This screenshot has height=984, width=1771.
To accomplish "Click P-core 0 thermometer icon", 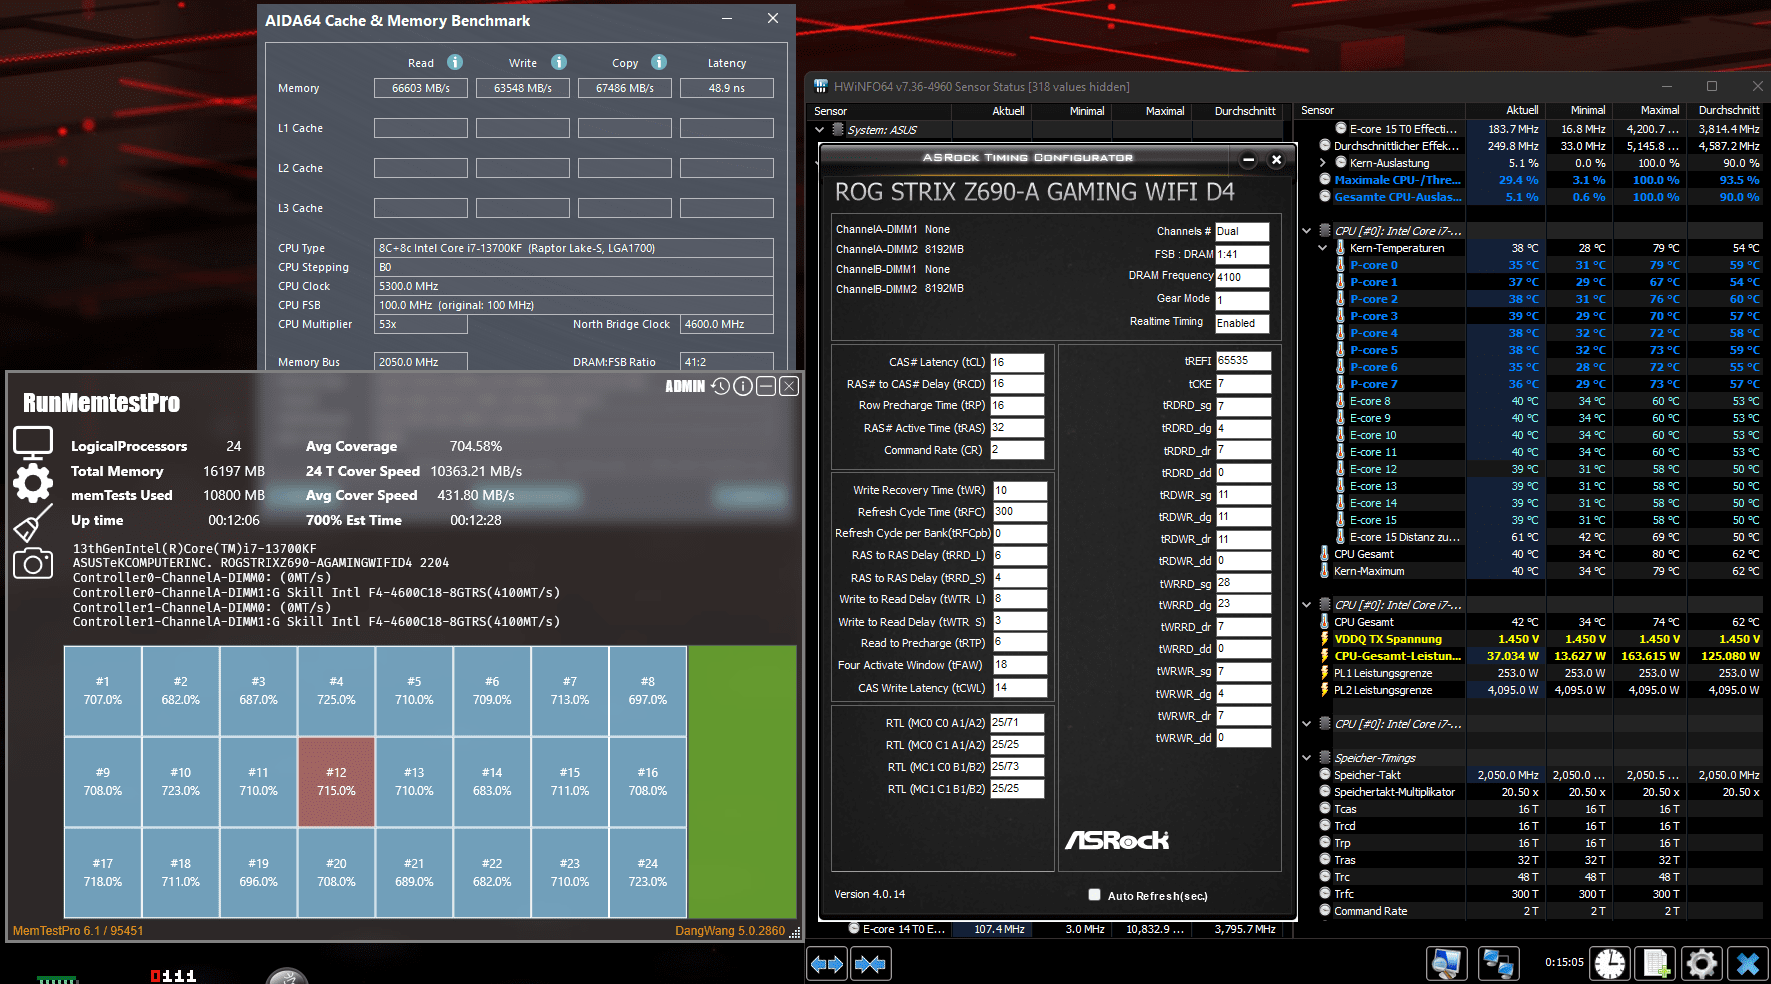I will [x=1341, y=265].
